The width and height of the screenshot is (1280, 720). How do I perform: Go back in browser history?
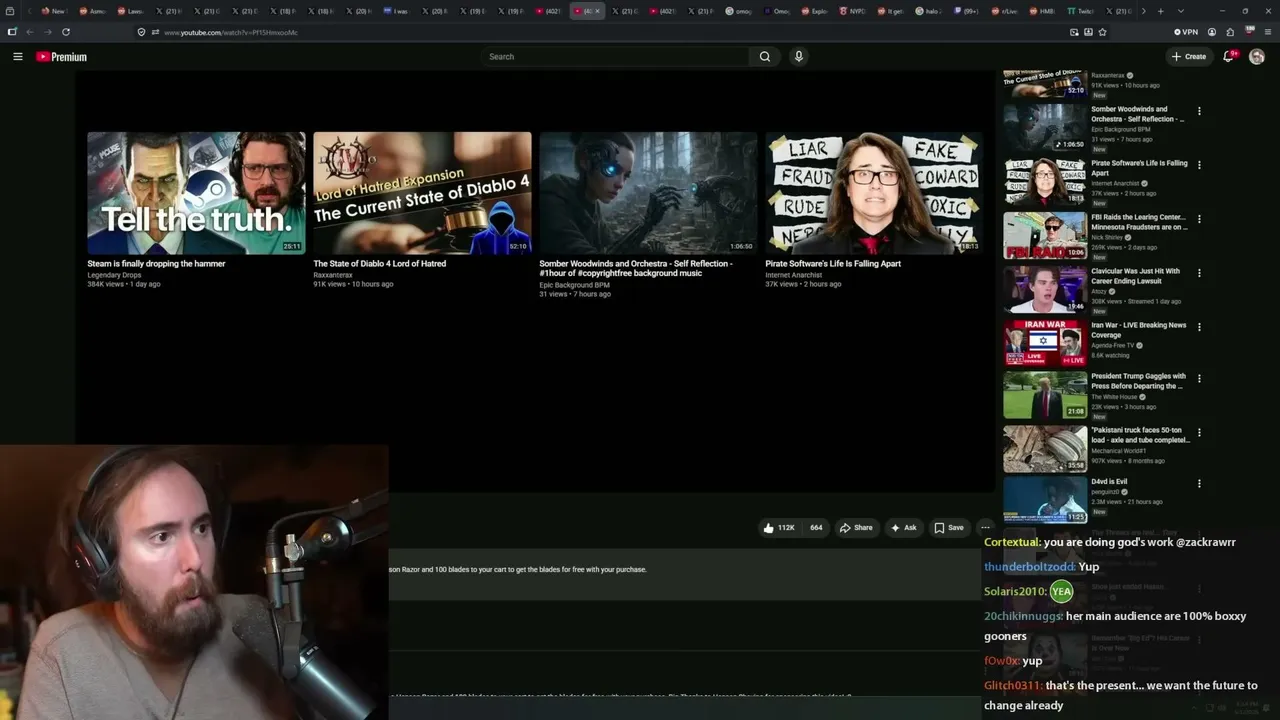tap(30, 32)
